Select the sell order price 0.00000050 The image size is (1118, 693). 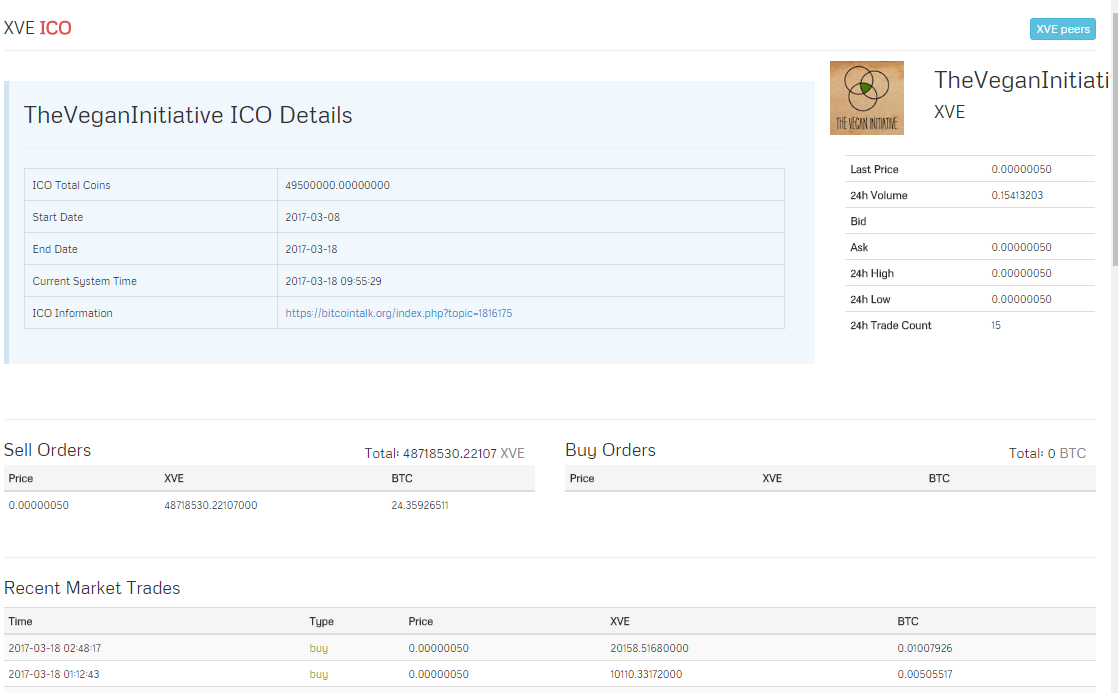[x=39, y=505]
